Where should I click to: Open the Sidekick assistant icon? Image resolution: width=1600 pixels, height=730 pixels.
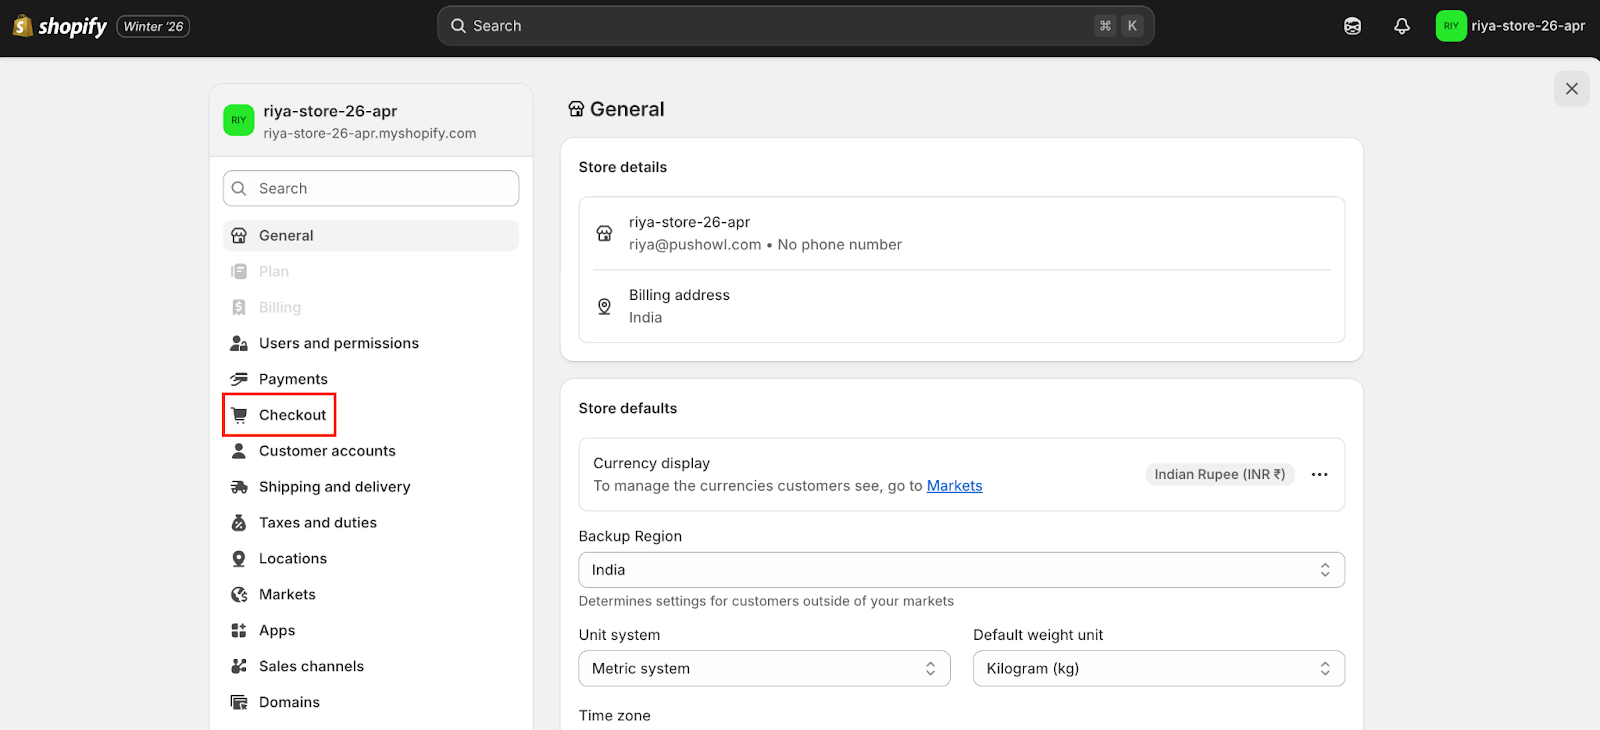point(1352,26)
